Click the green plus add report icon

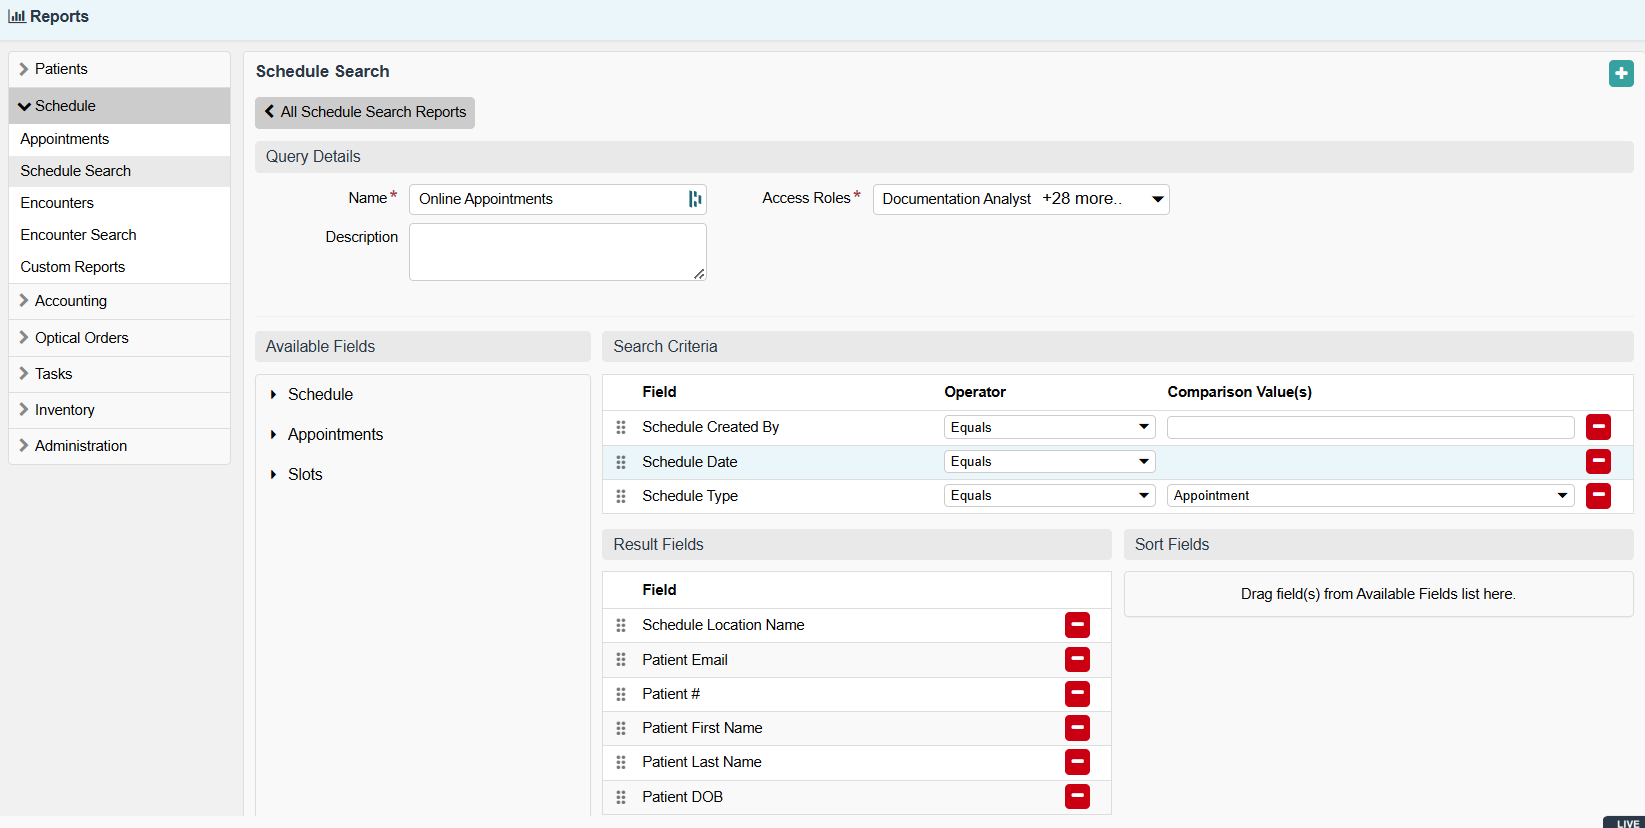click(1621, 73)
